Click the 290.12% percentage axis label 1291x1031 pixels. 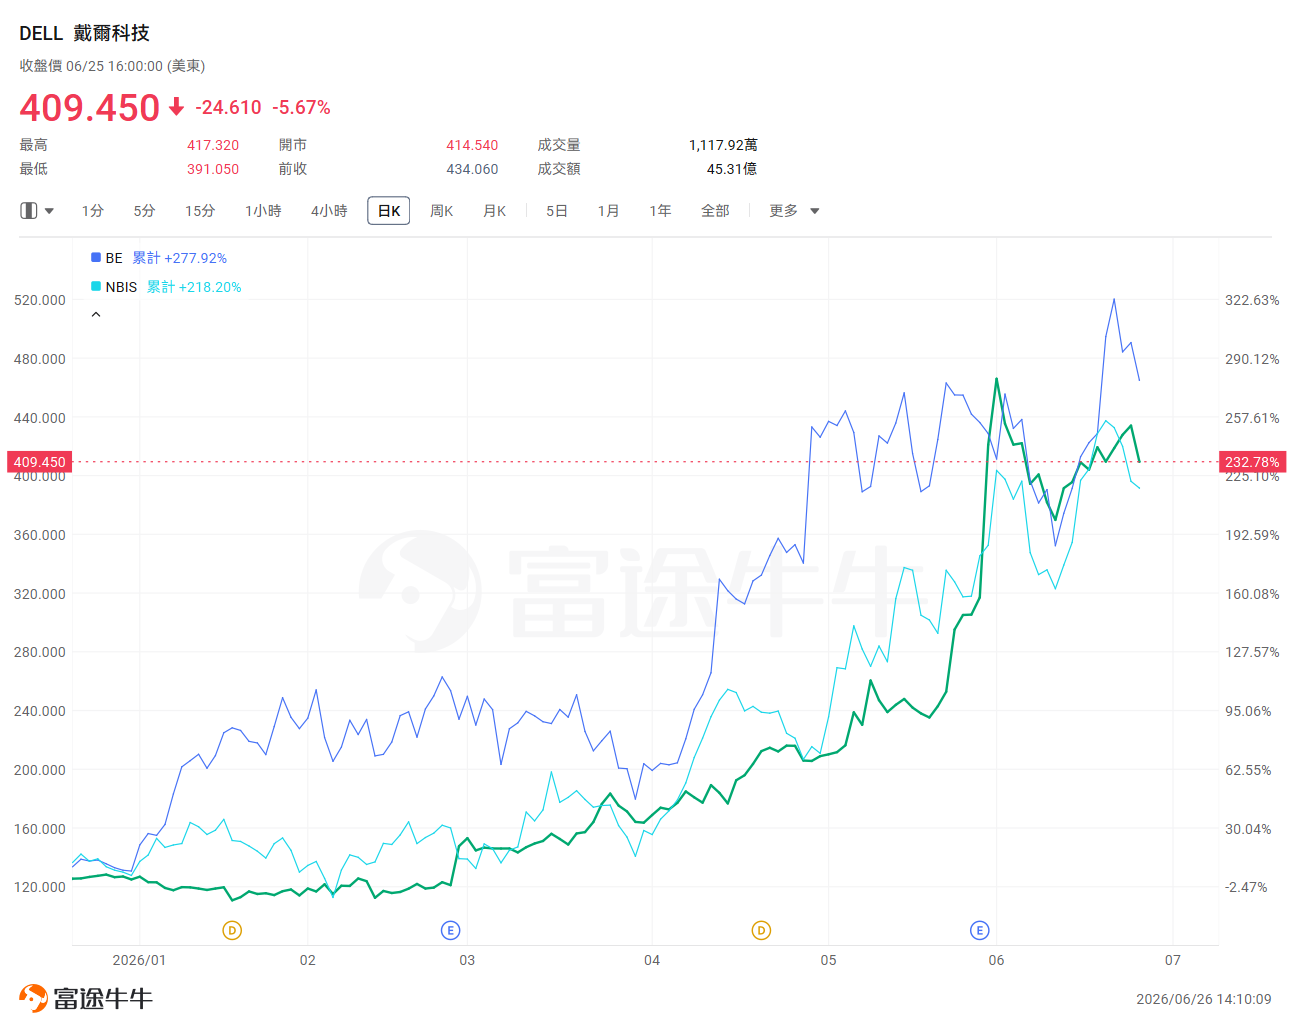pos(1252,359)
